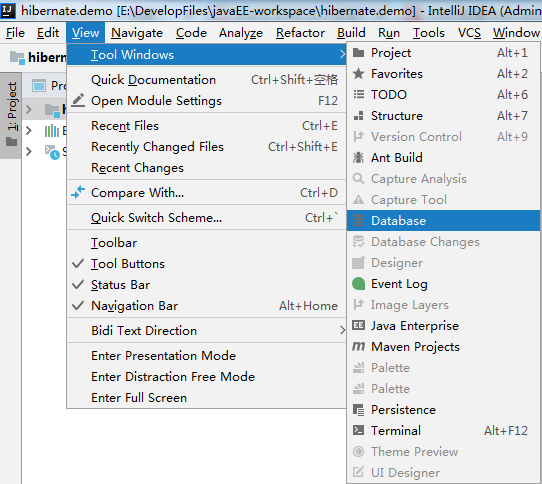Screen dimensions: 542x484
Task: Select Quick Switch Scheme entry
Action: 206,217
